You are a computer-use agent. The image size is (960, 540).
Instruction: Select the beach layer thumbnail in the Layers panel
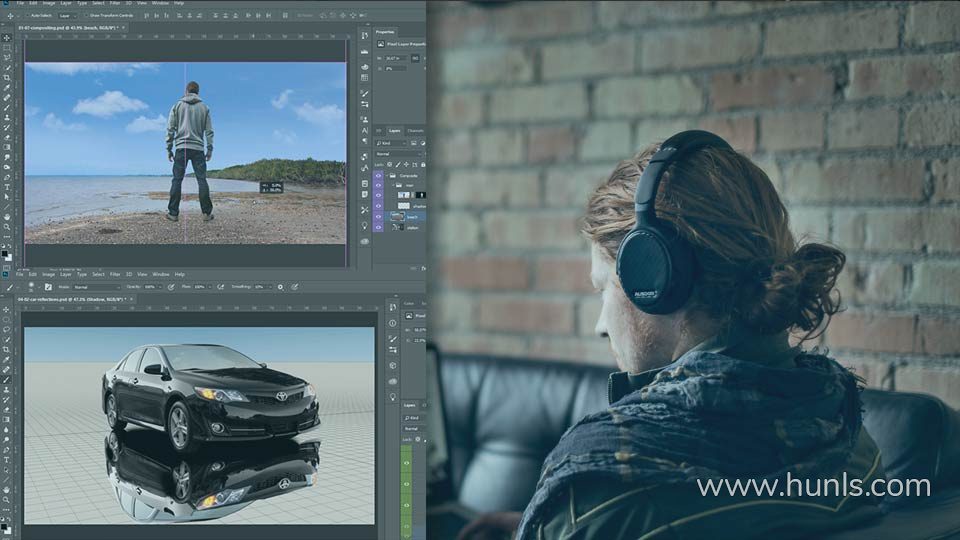coord(394,215)
